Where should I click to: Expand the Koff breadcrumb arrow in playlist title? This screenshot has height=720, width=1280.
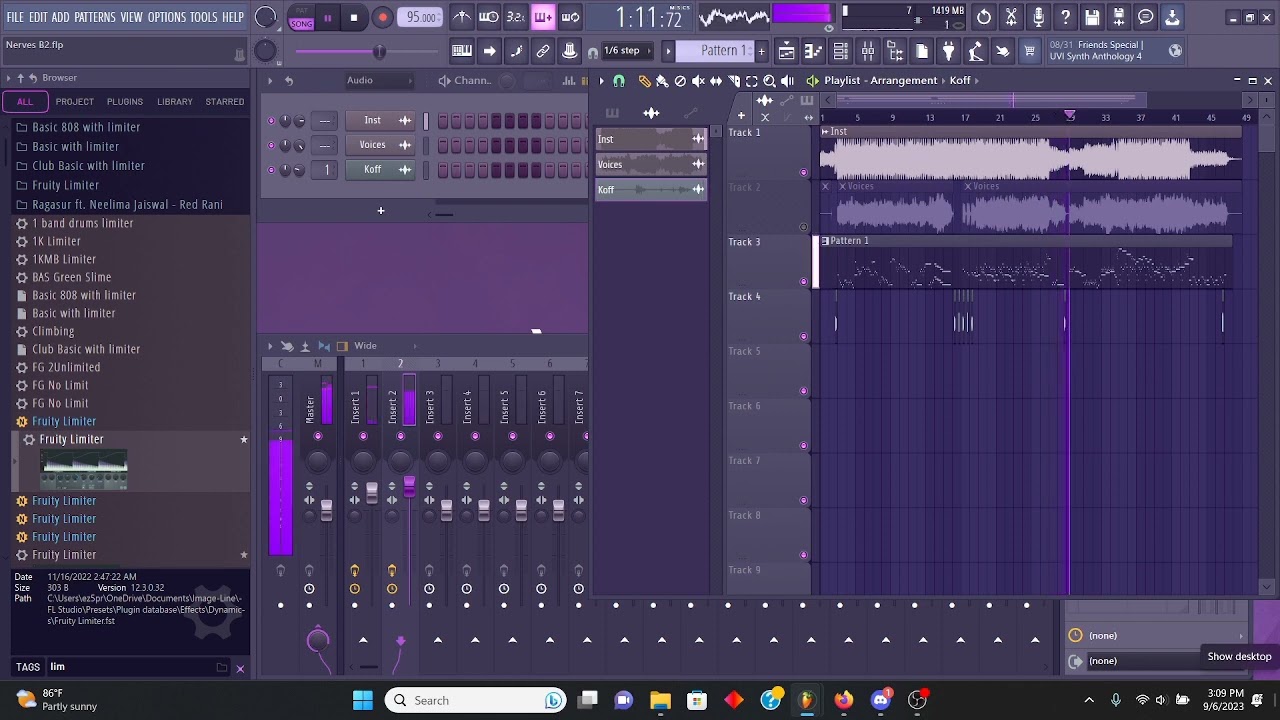pos(978,81)
